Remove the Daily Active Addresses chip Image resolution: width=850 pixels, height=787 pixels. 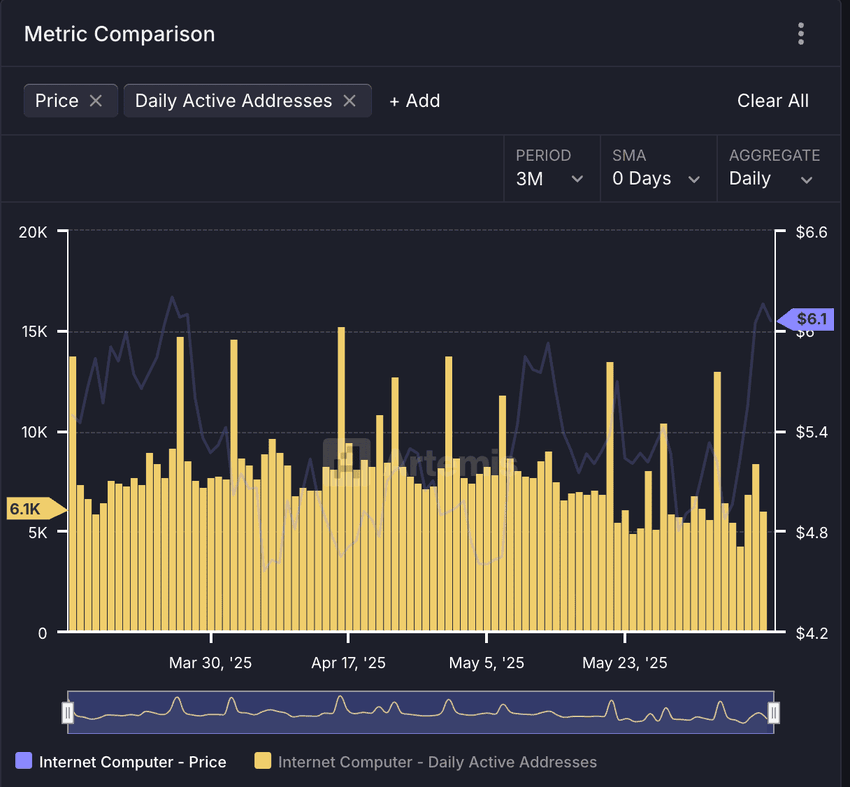(x=349, y=101)
